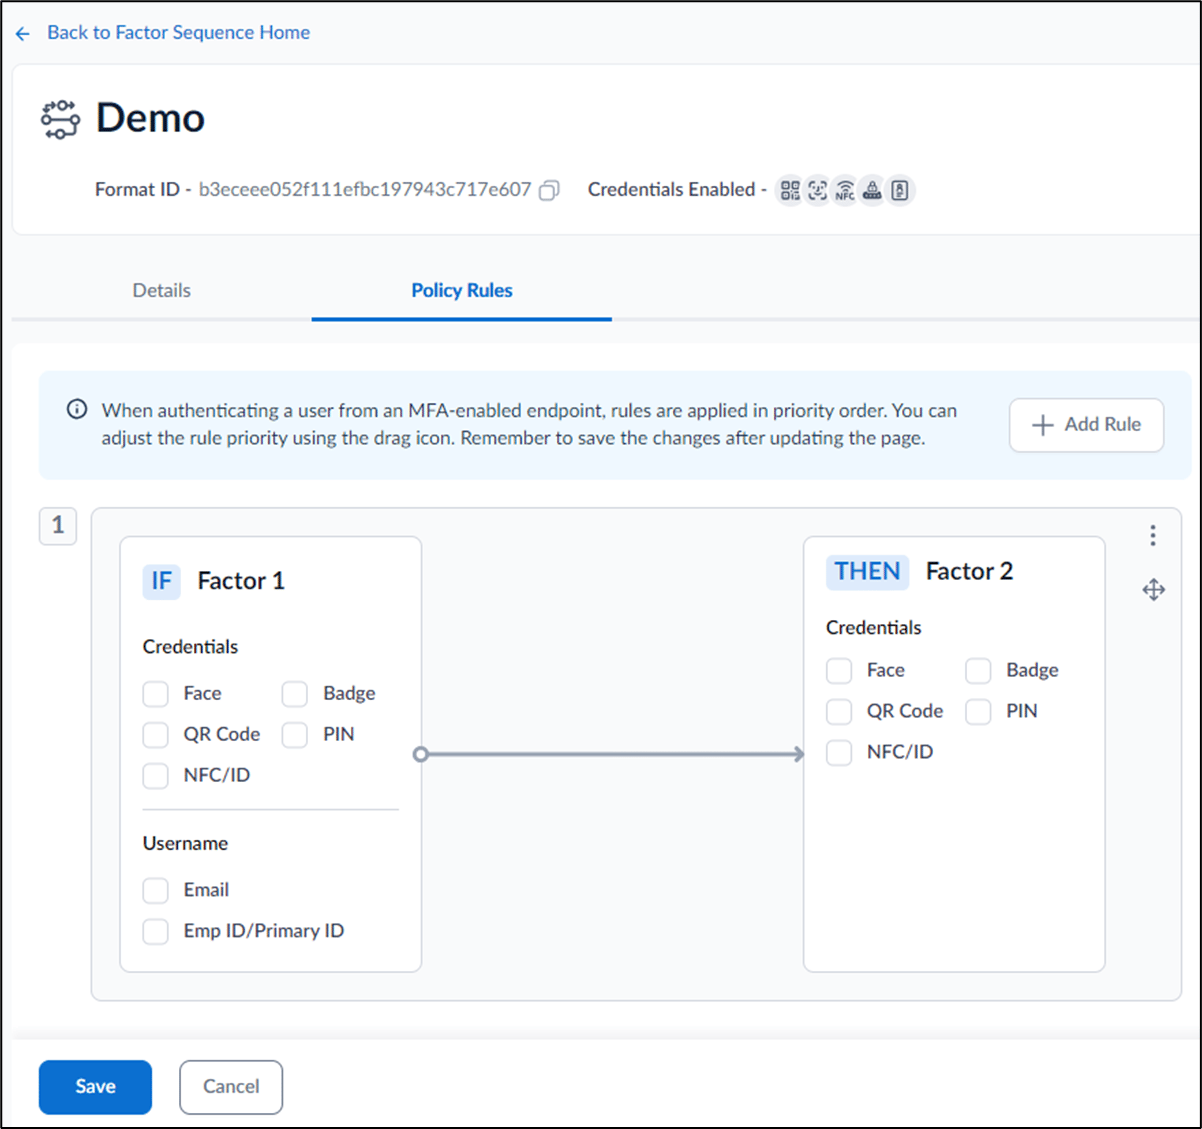1202x1129 pixels.
Task: Click the THEN label of Factor 2
Action: coord(867,571)
